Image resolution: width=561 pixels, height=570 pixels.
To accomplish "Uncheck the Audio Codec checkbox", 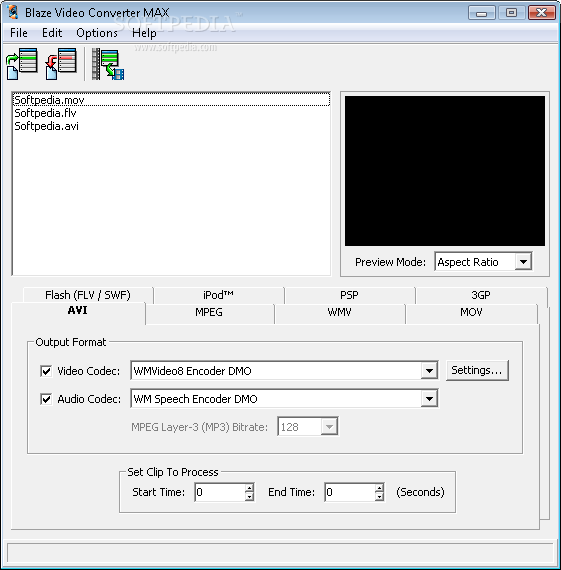I will pos(46,399).
